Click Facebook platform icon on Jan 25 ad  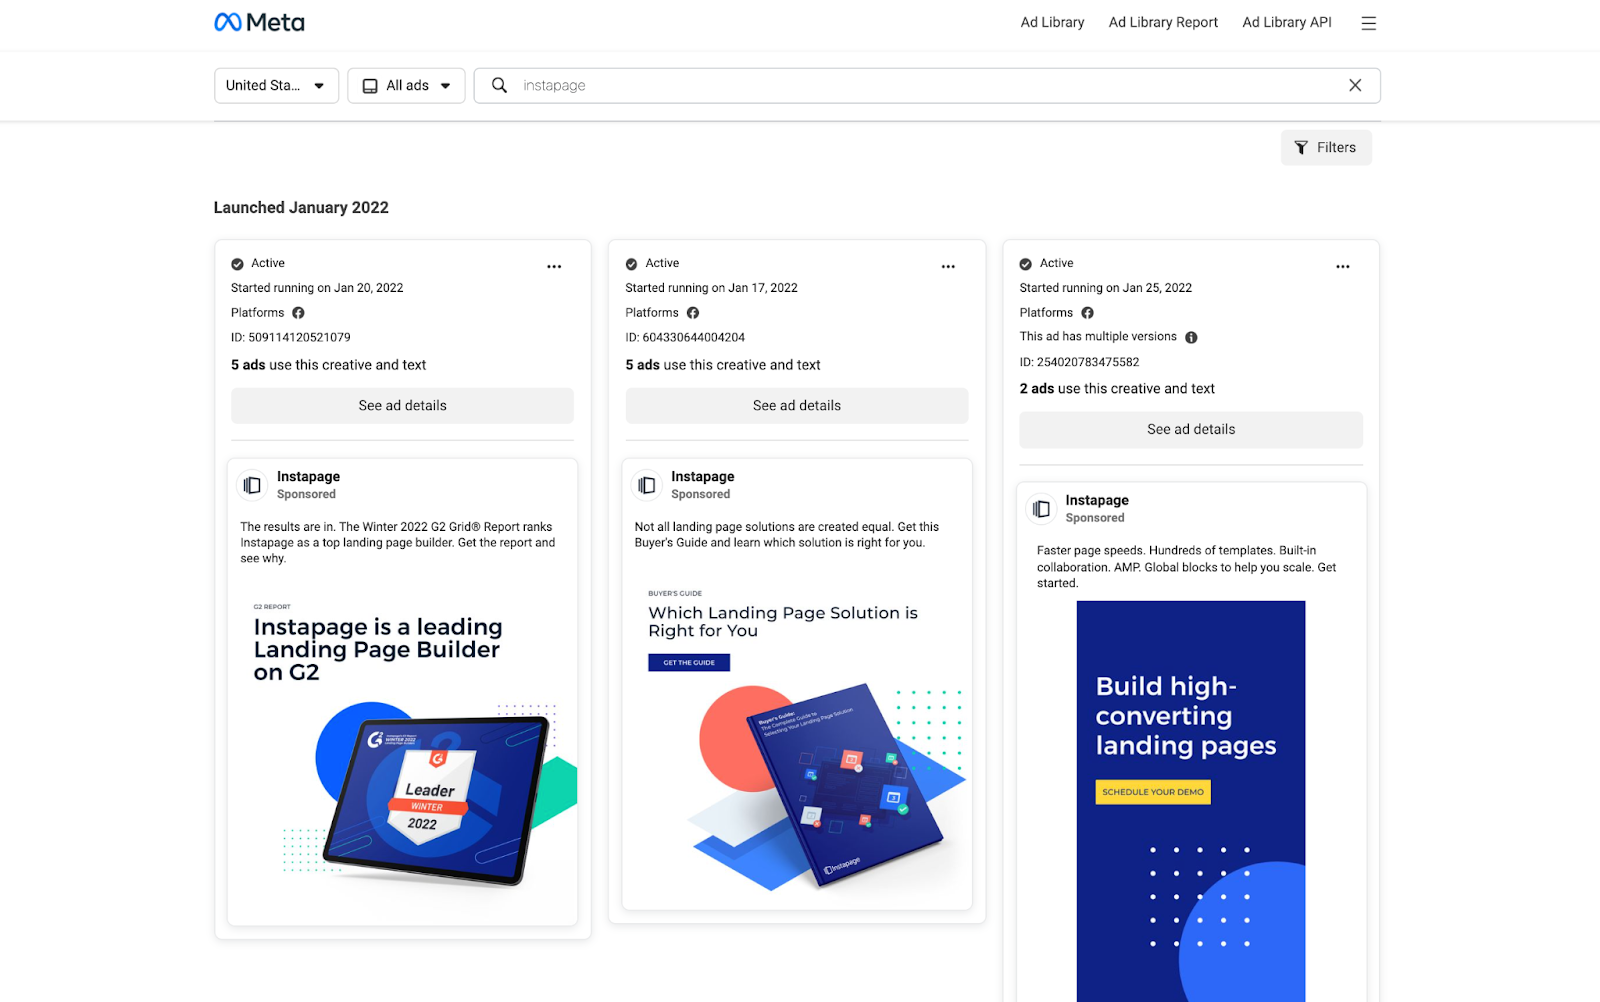pos(1087,313)
